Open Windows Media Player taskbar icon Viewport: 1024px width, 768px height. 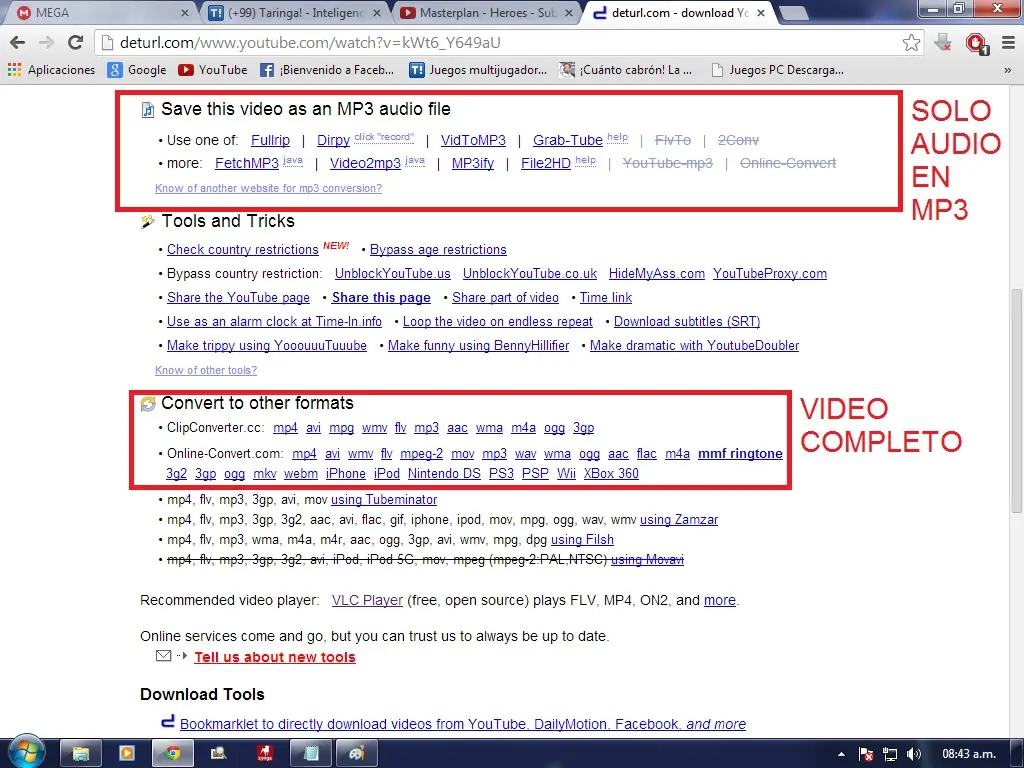point(127,754)
